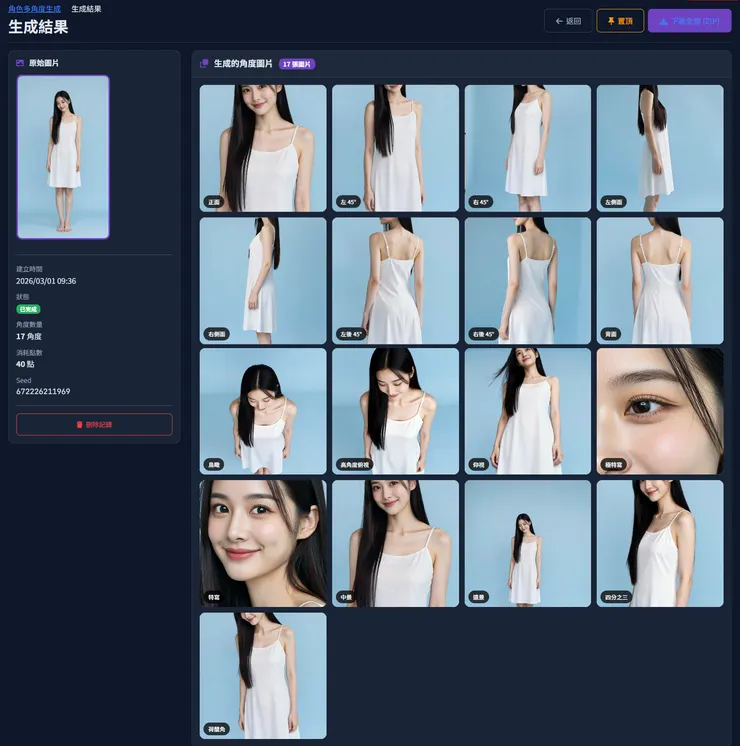The height and width of the screenshot is (746, 740).
Task: Click the 生成結果 page heading
Action: (x=39, y=27)
